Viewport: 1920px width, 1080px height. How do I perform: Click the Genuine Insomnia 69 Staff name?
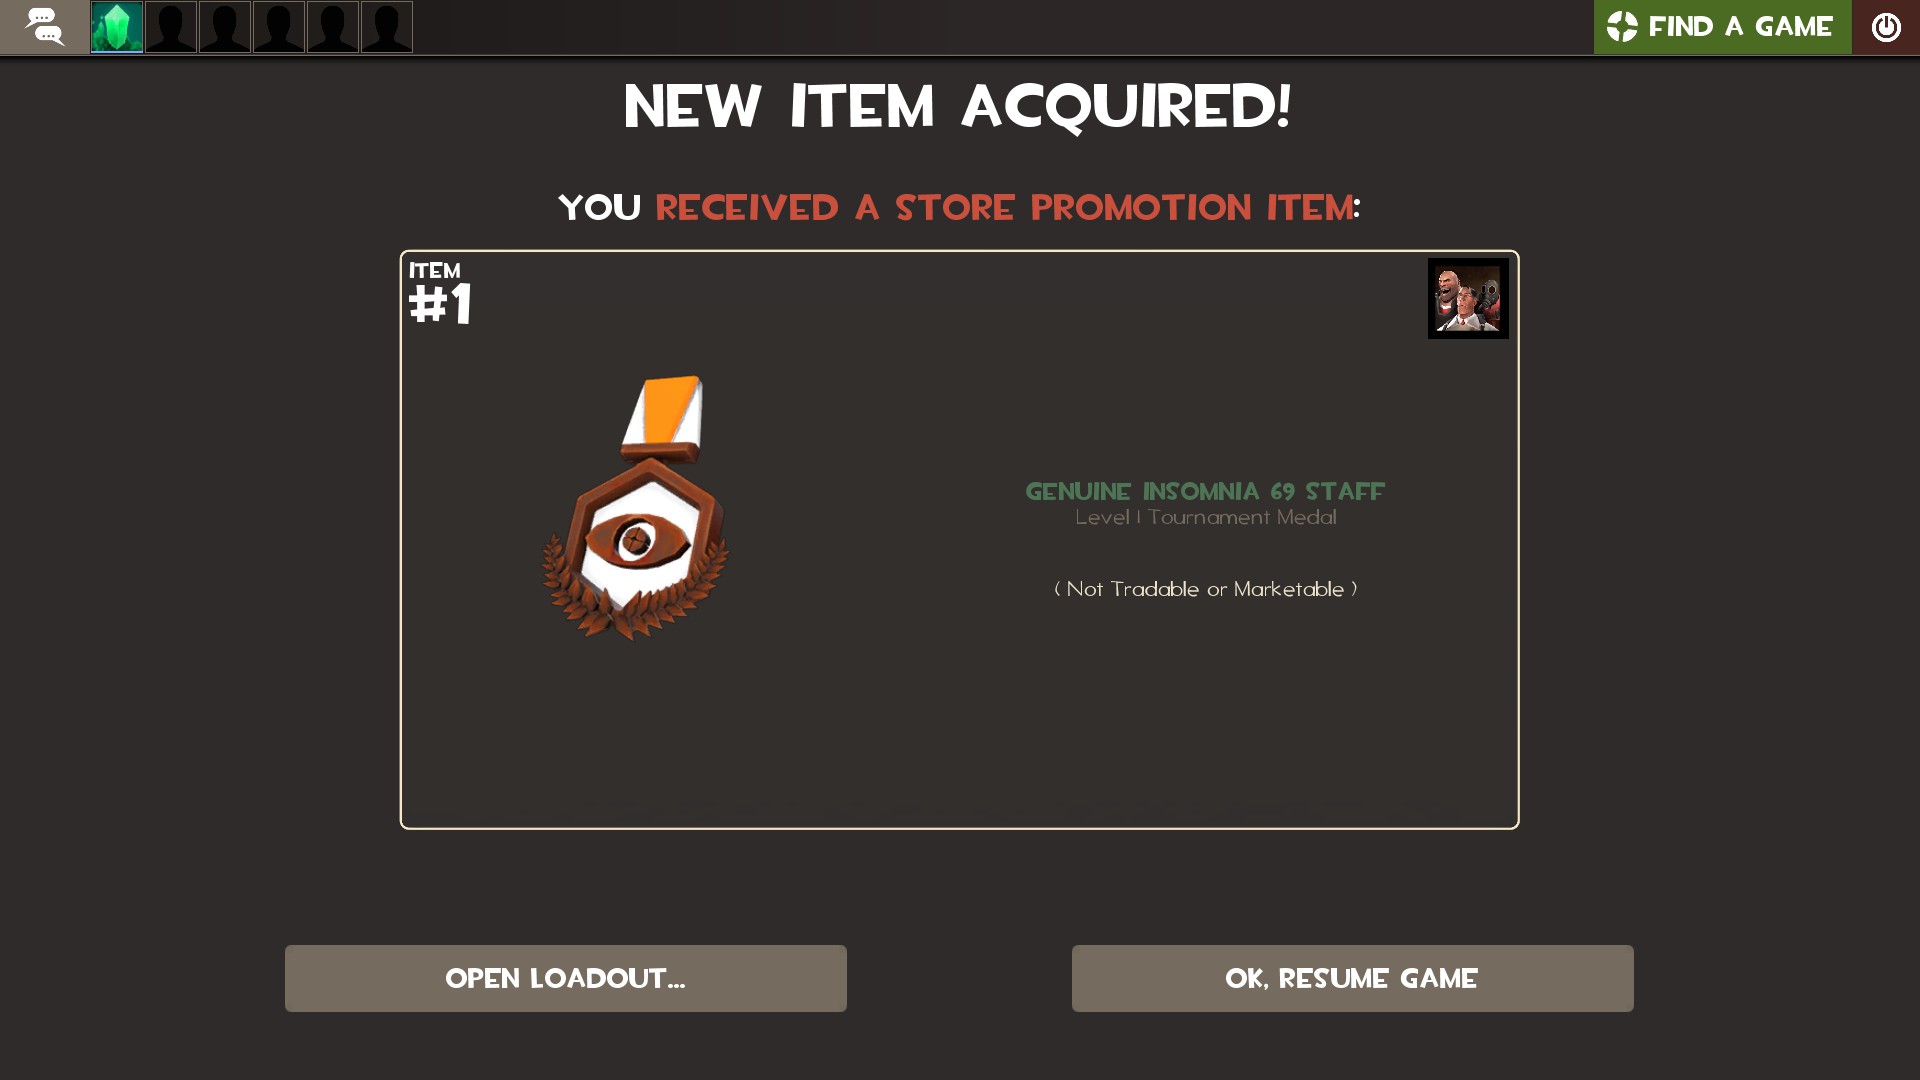click(x=1205, y=491)
